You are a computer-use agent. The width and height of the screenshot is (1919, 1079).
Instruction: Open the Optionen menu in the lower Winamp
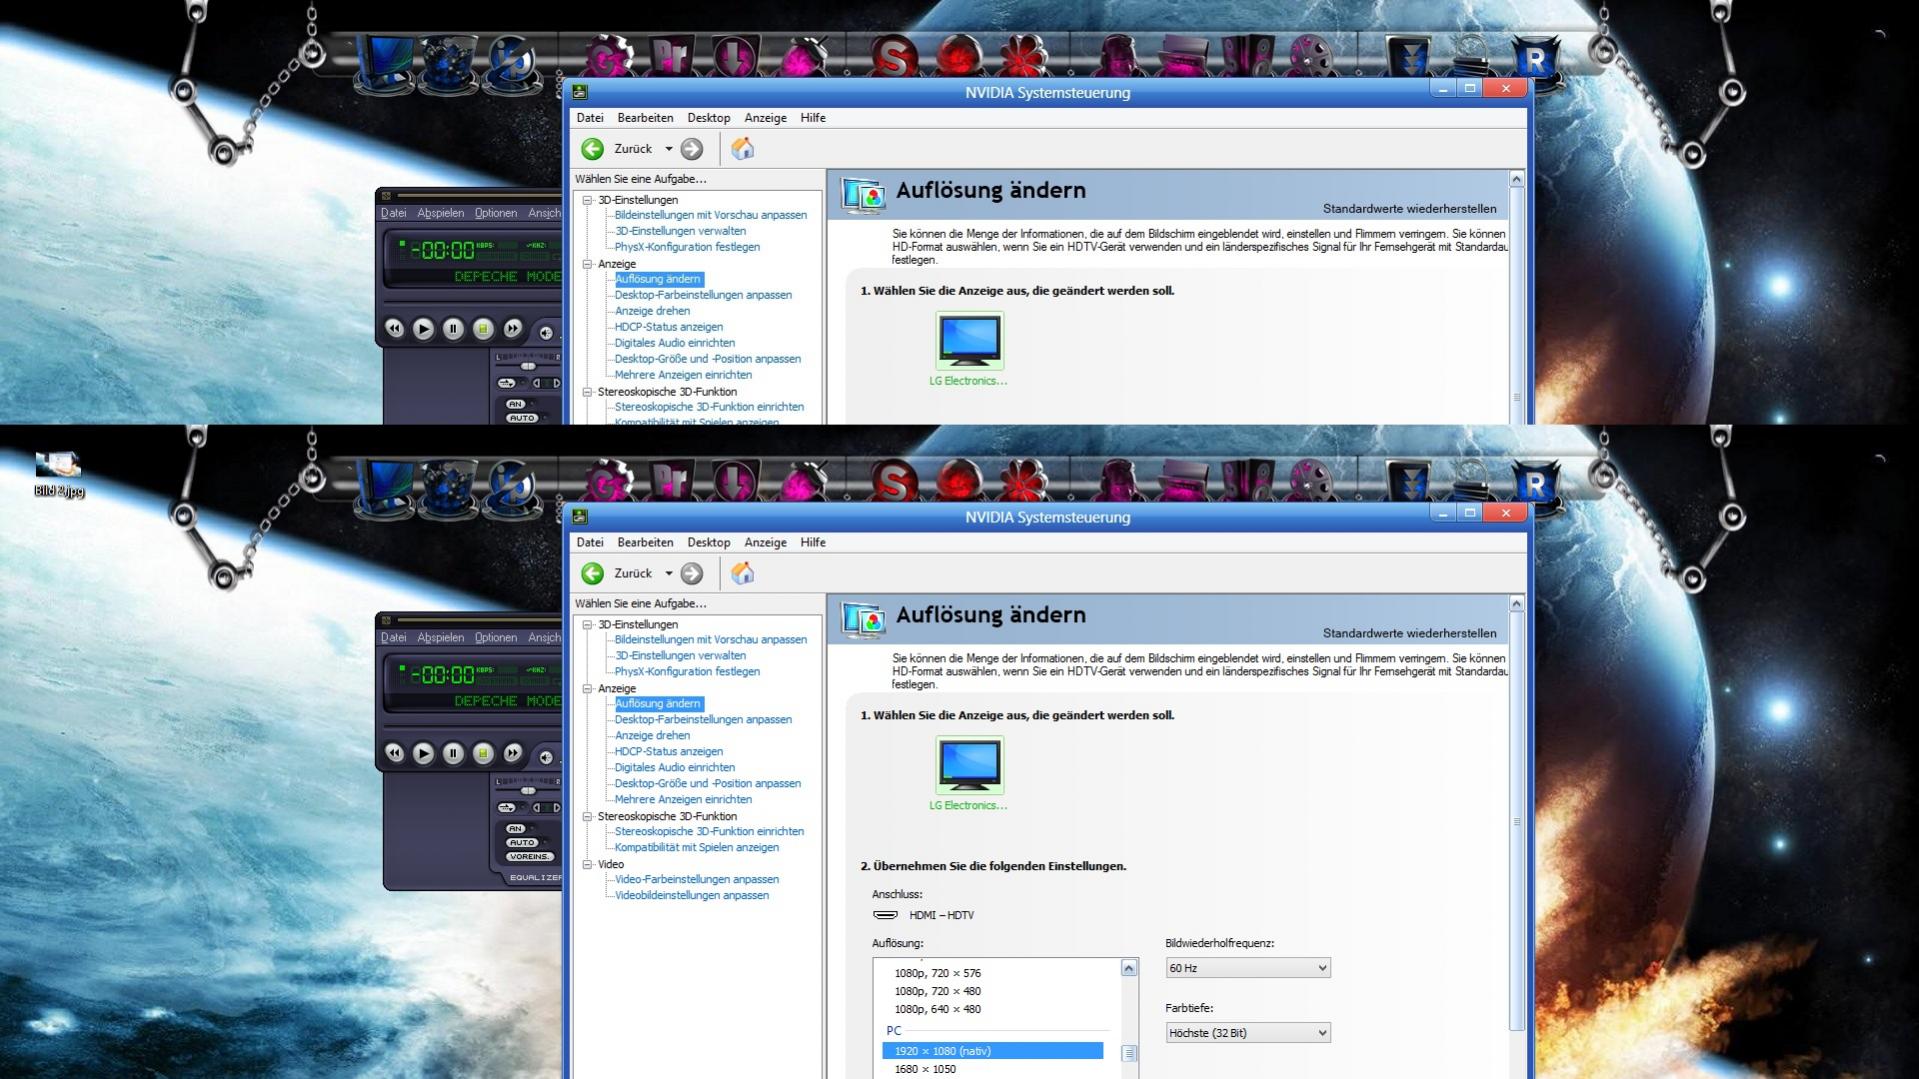click(496, 638)
